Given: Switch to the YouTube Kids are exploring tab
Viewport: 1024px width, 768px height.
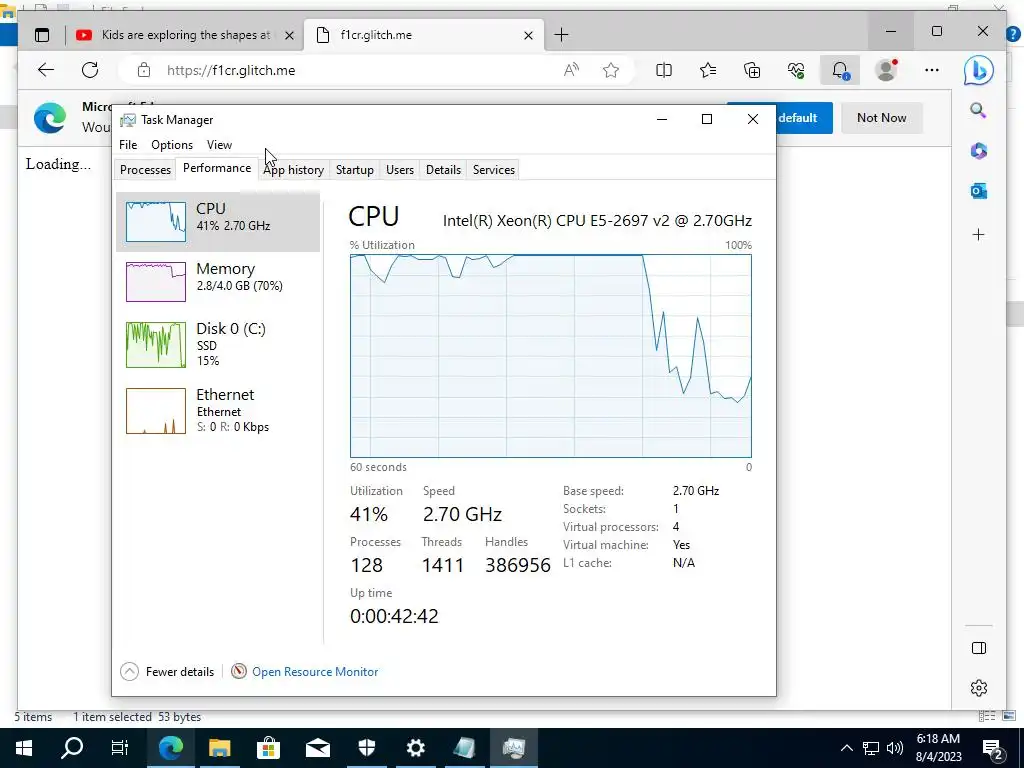Looking at the screenshot, I should click(x=185, y=35).
